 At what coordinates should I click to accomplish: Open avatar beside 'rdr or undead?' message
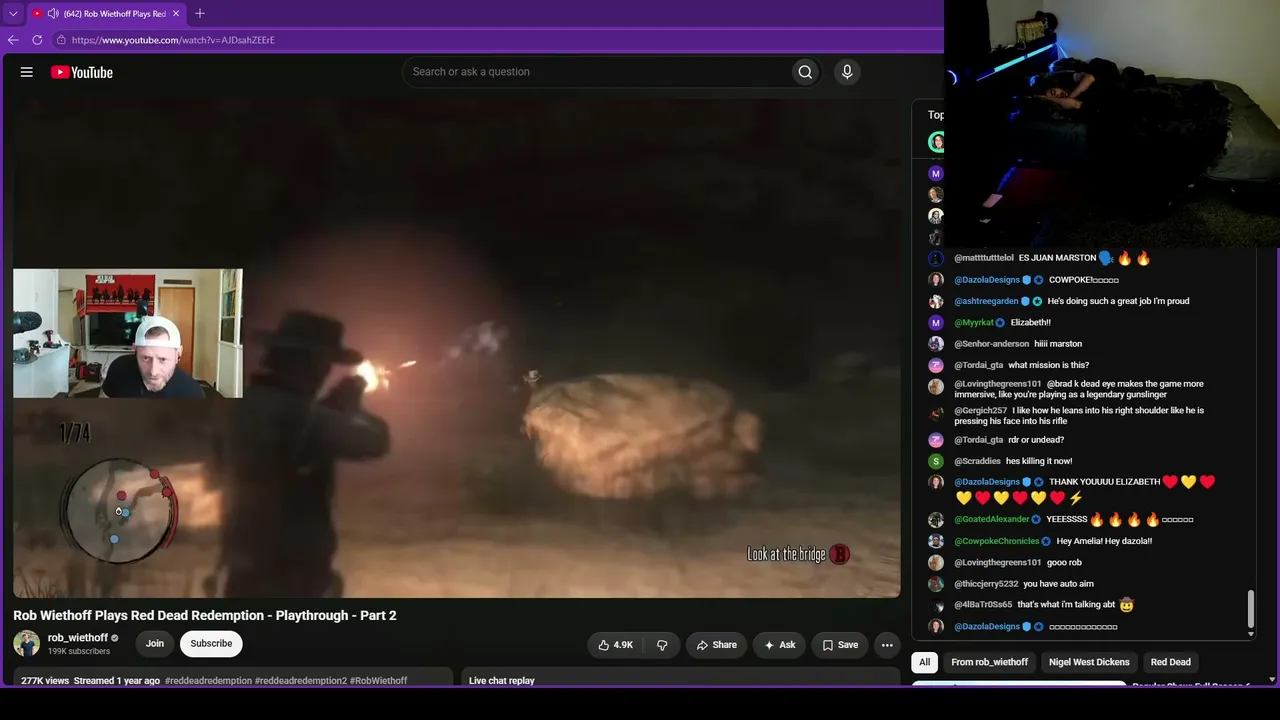(x=936, y=440)
